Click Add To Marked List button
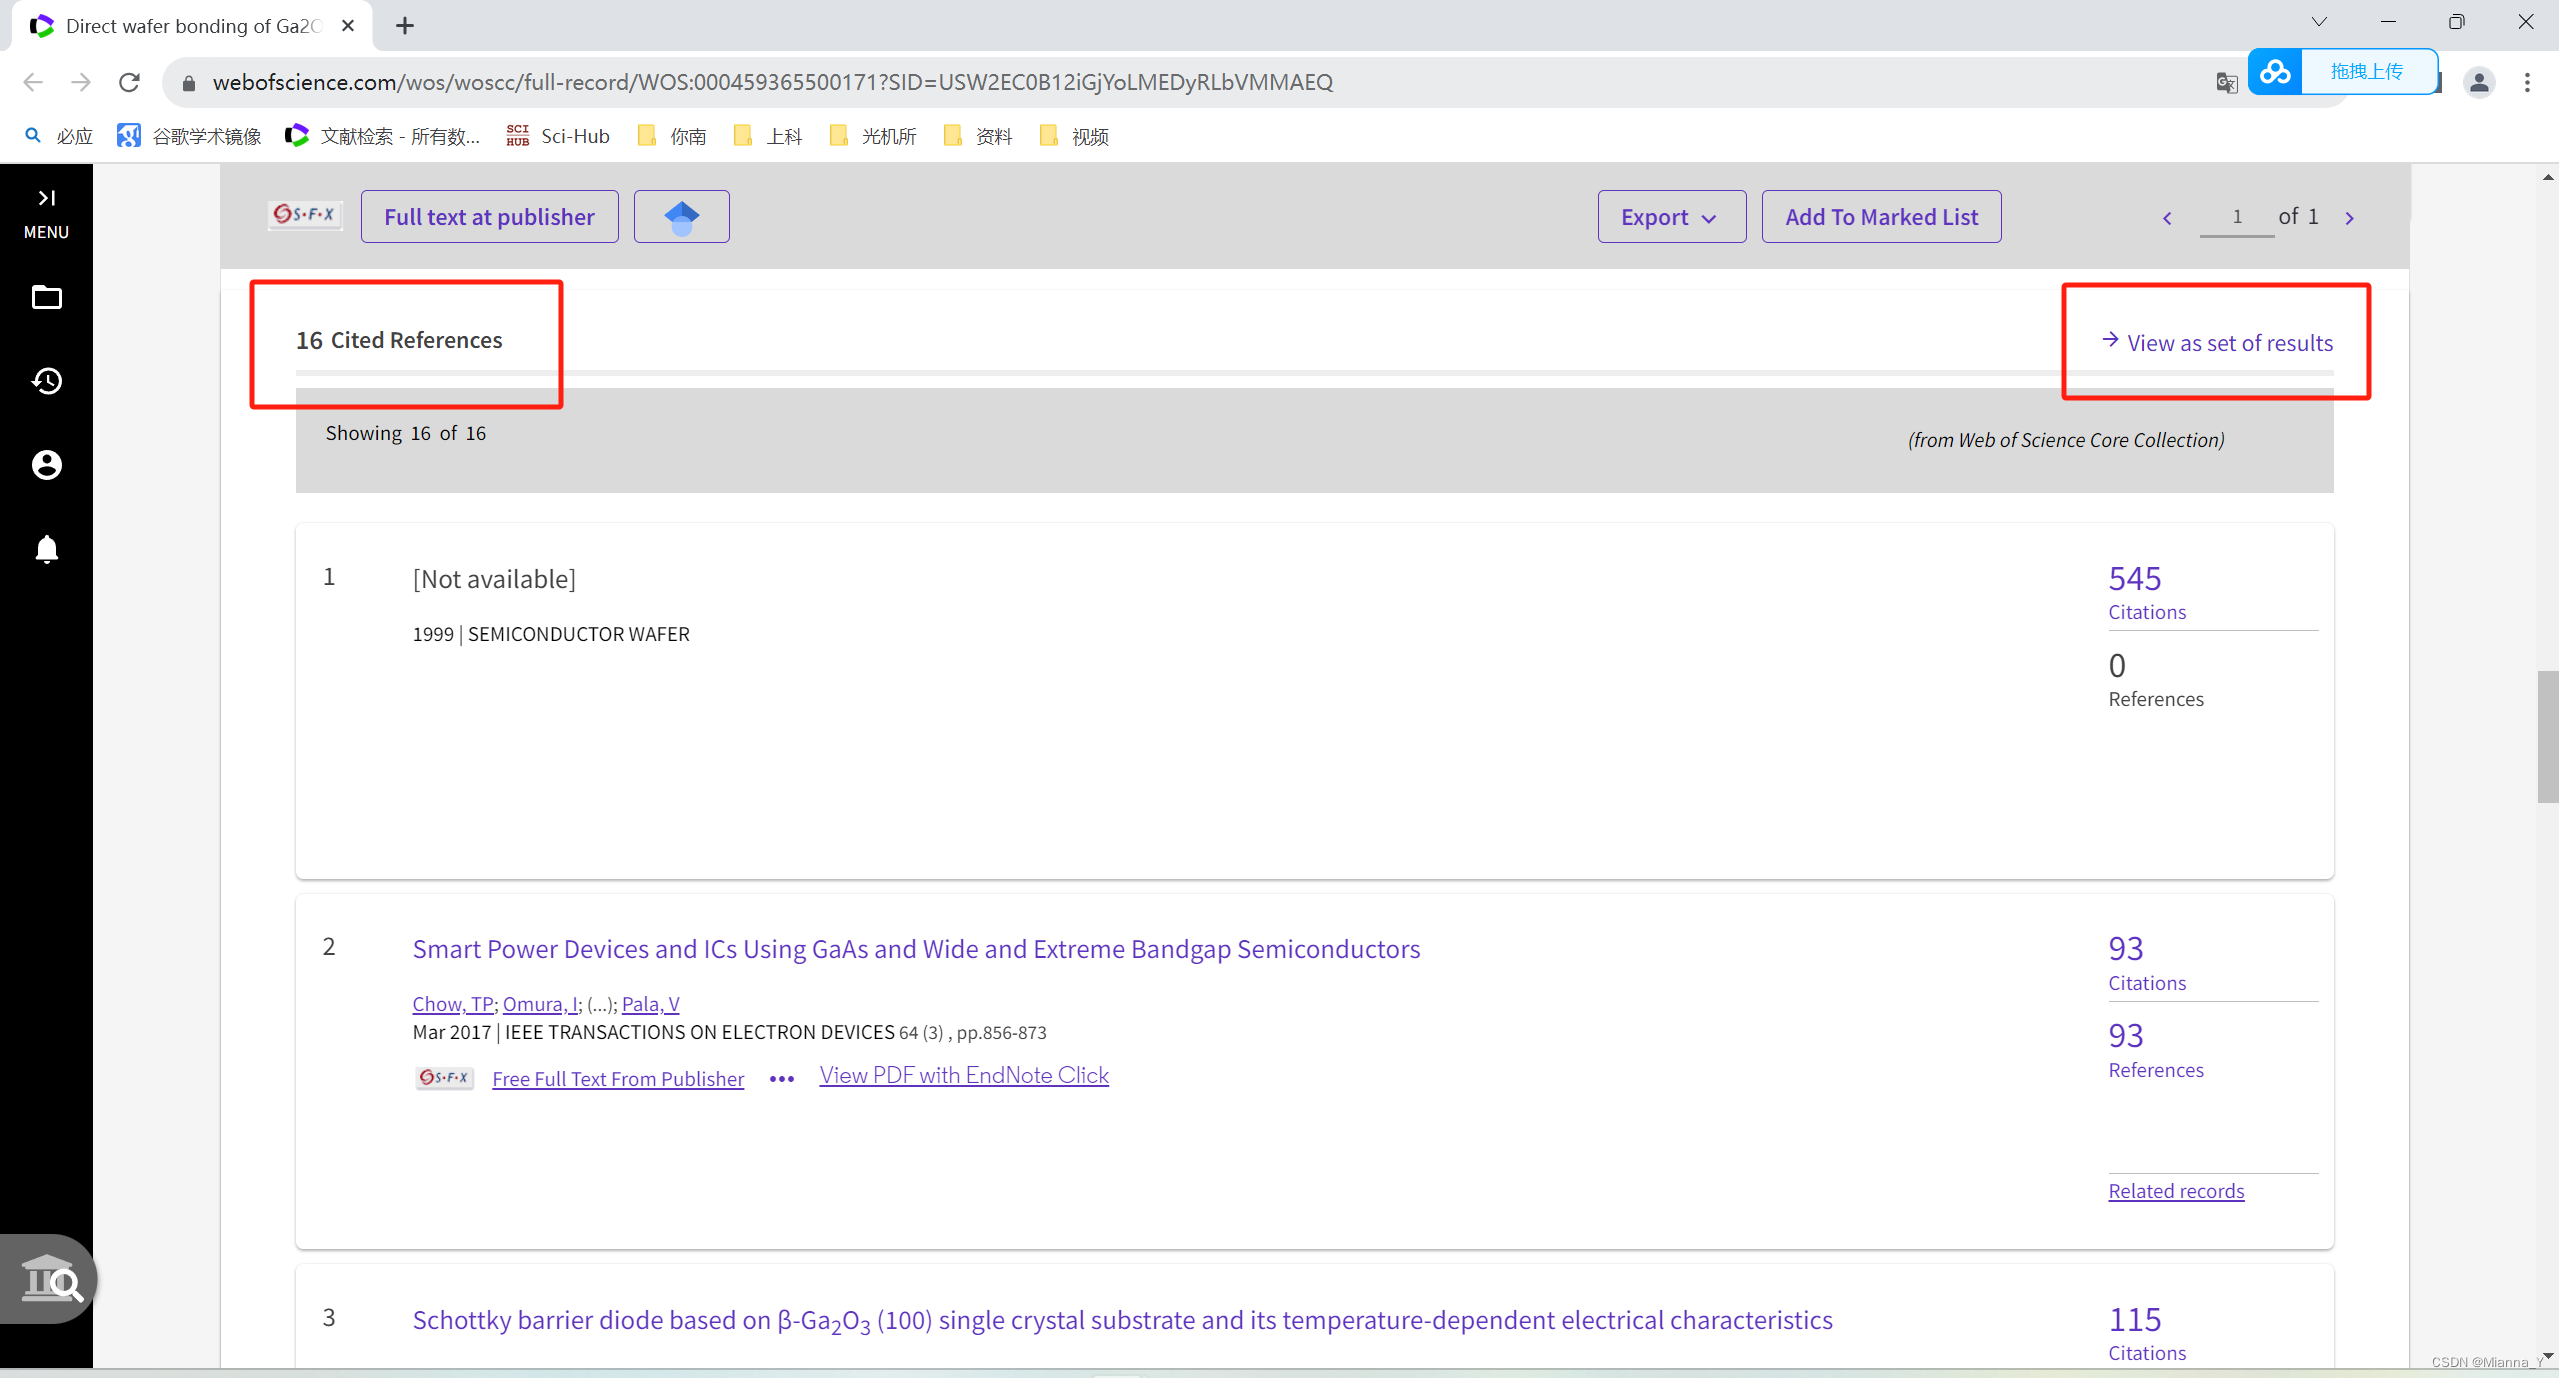Viewport: 2559px width, 1378px height. [1880, 217]
